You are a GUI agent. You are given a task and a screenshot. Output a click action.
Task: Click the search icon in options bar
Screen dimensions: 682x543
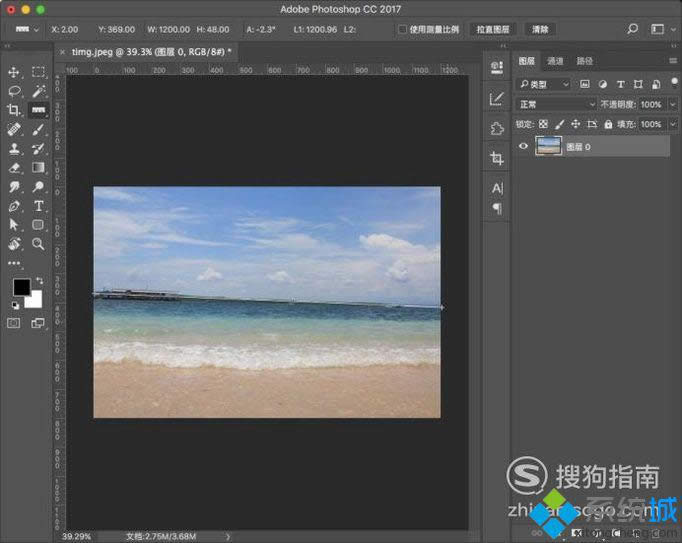[633, 29]
